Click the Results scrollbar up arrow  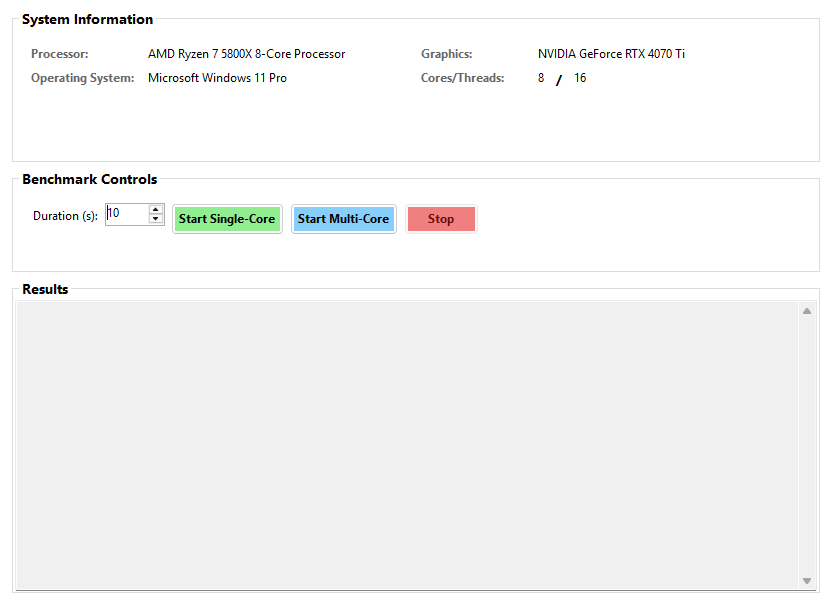tap(807, 310)
